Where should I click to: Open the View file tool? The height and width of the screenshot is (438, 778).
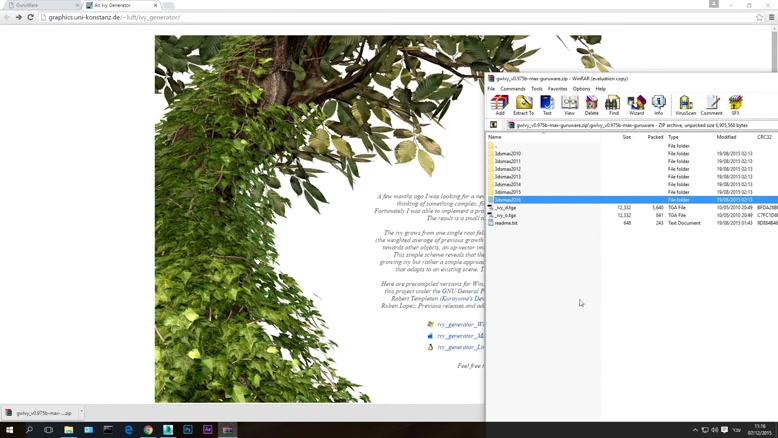[569, 105]
